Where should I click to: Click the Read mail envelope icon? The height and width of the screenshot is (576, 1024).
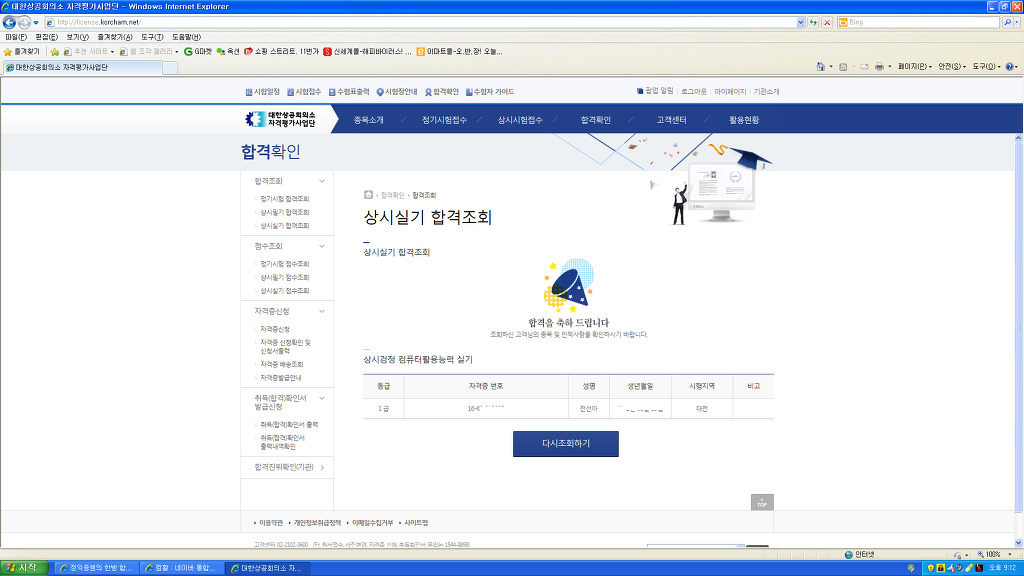coord(864,67)
